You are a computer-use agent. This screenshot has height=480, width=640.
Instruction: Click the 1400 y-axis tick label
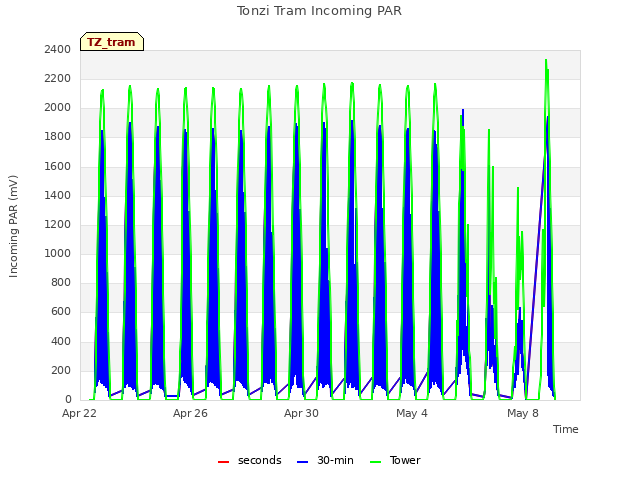pos(58,196)
